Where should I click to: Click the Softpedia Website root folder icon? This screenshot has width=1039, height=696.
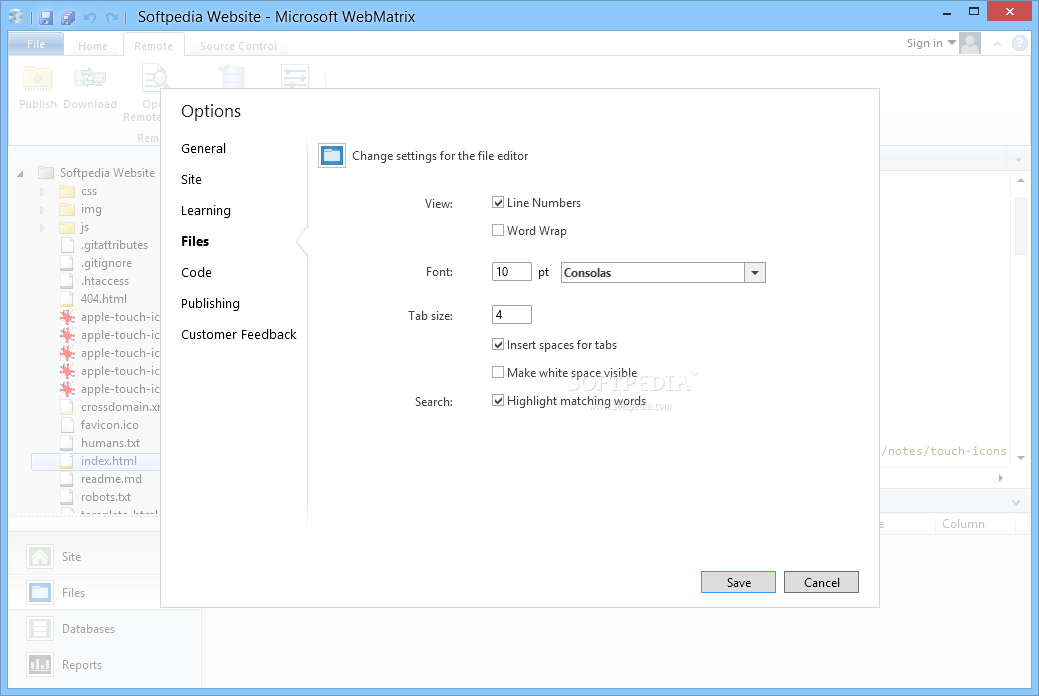click(x=46, y=173)
